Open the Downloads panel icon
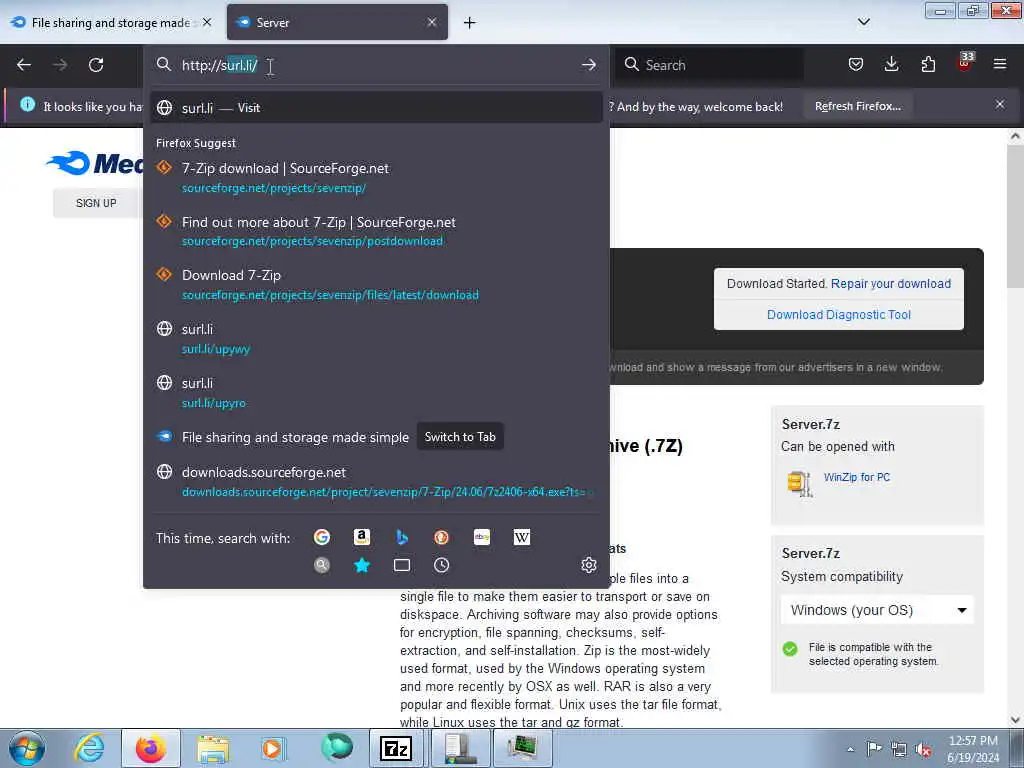 coord(891,64)
